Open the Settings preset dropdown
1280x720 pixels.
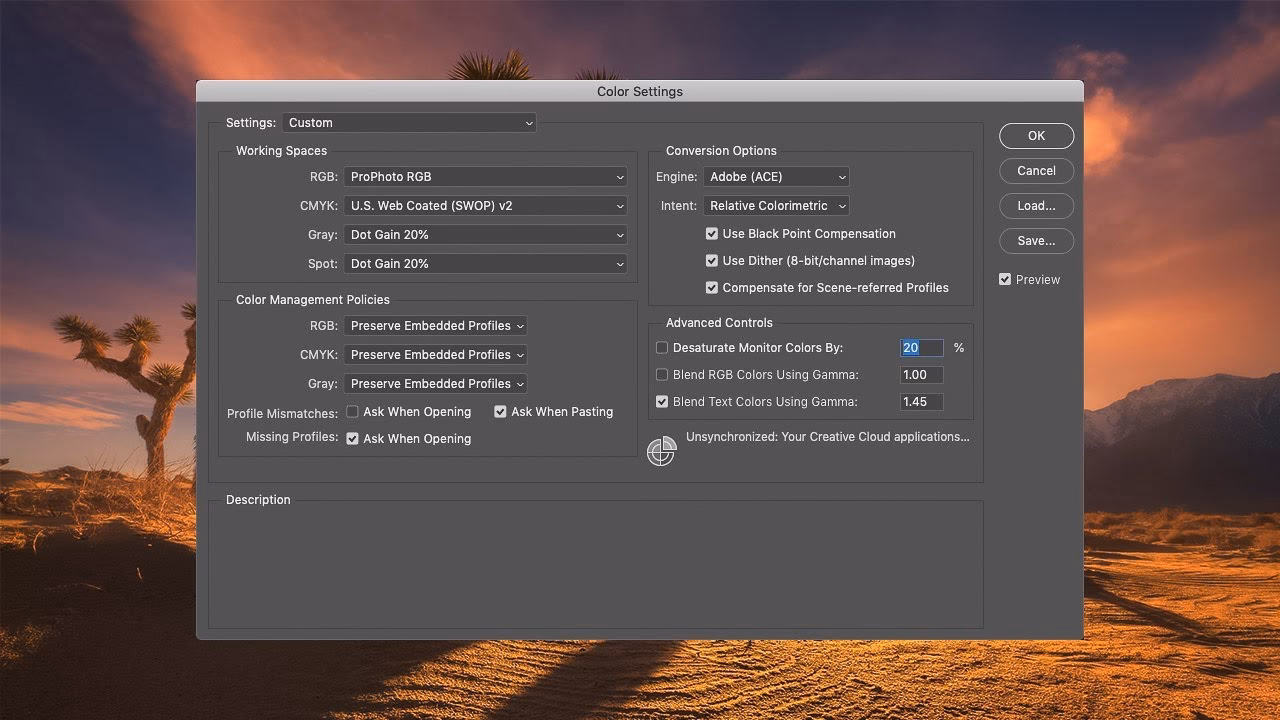409,122
